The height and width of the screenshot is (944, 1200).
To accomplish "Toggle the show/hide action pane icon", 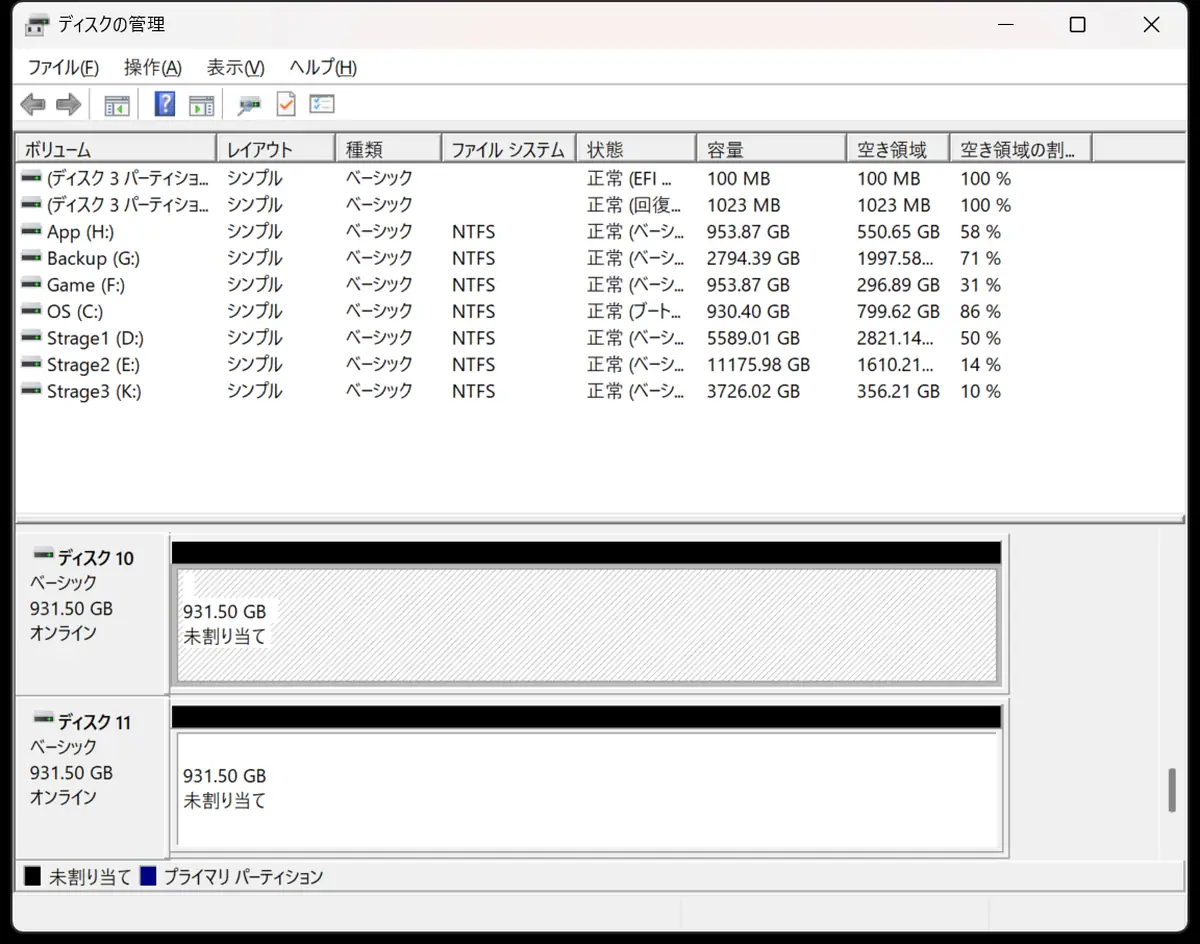I will tap(202, 104).
